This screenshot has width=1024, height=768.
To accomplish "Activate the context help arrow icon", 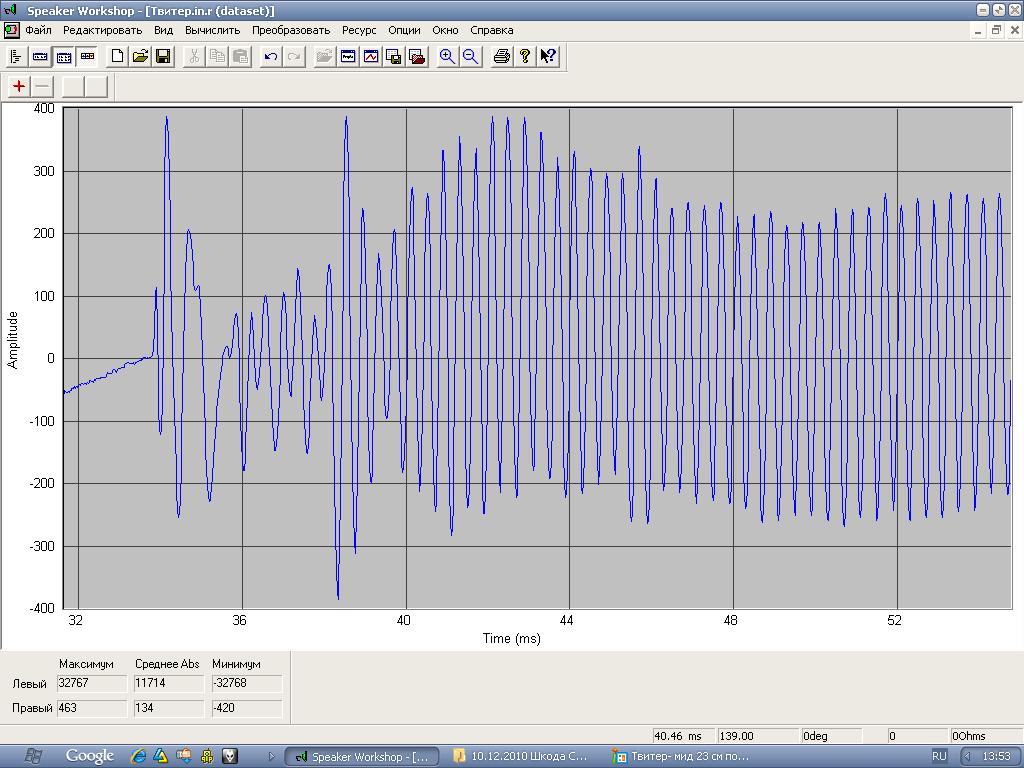I will coord(548,57).
